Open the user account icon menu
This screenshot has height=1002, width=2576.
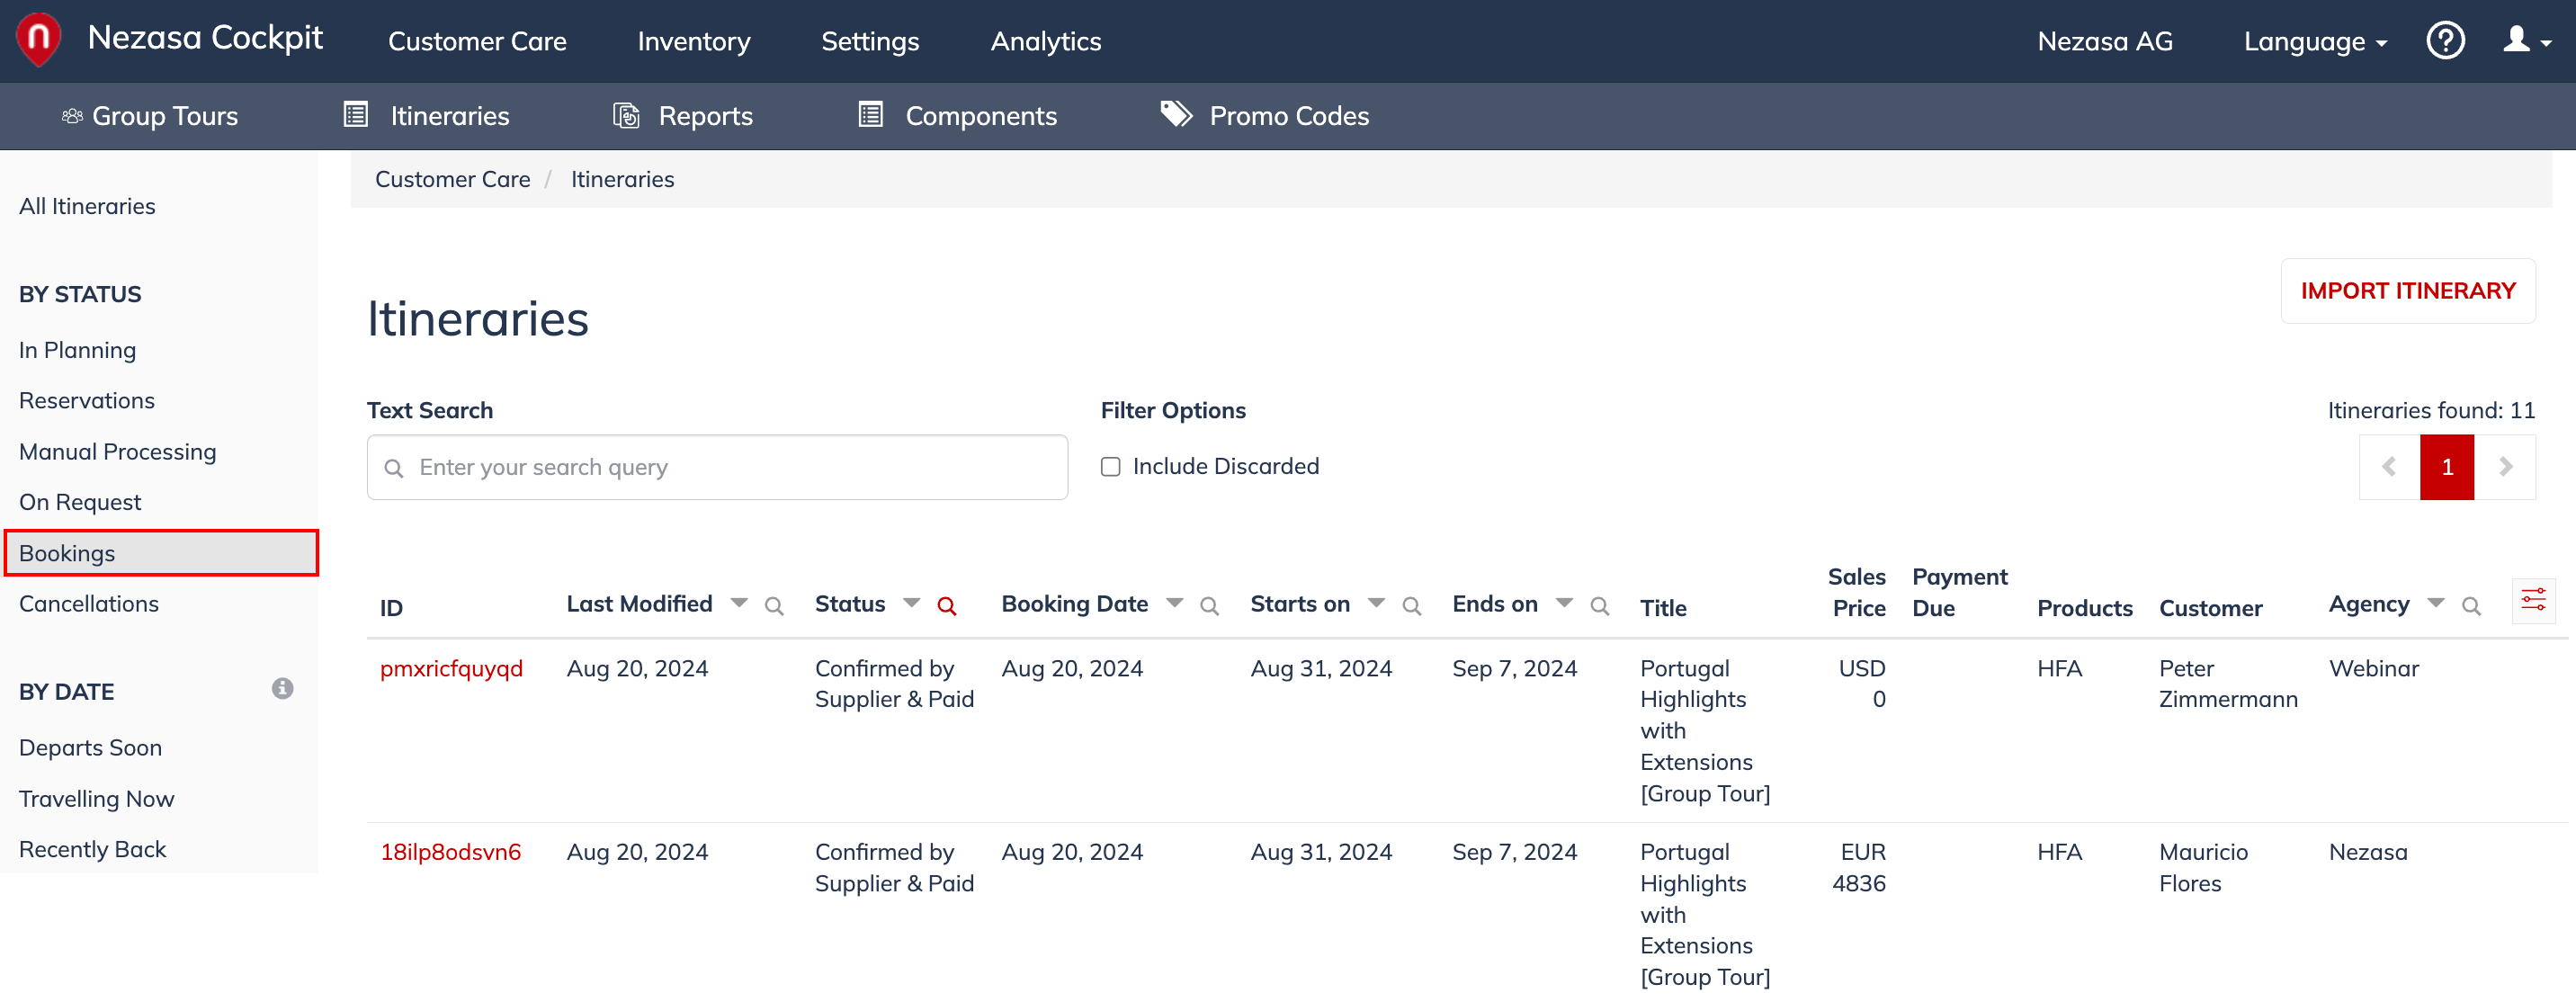click(2526, 41)
